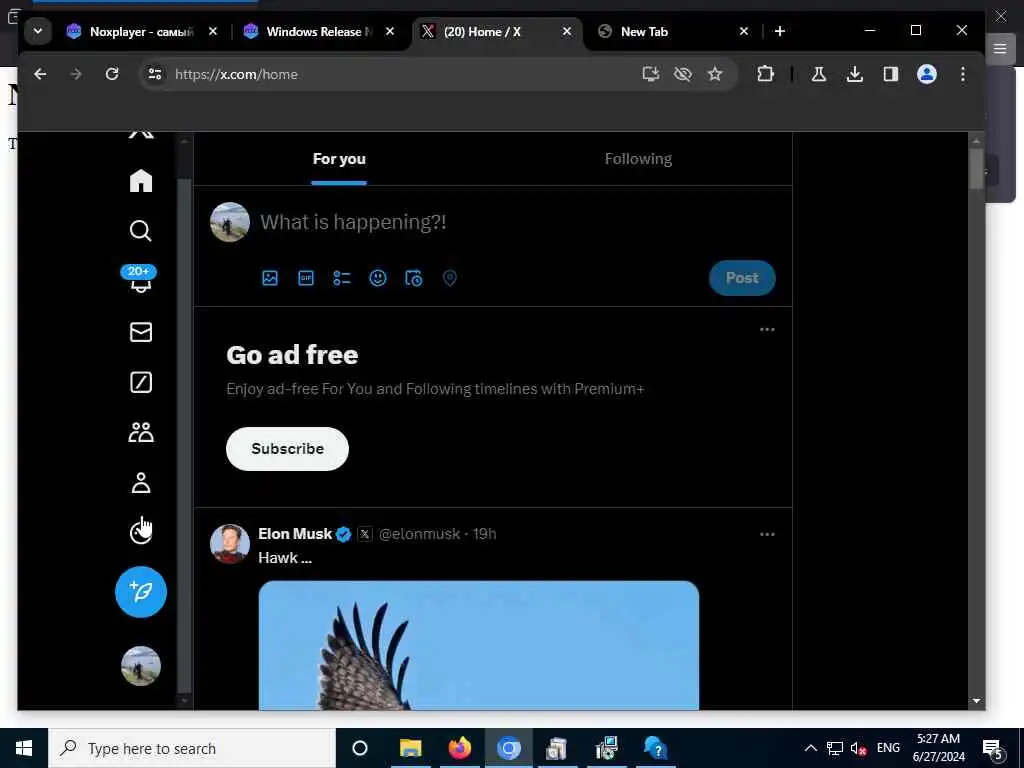
Task: Open more options on Go ad free card
Action: tap(767, 329)
